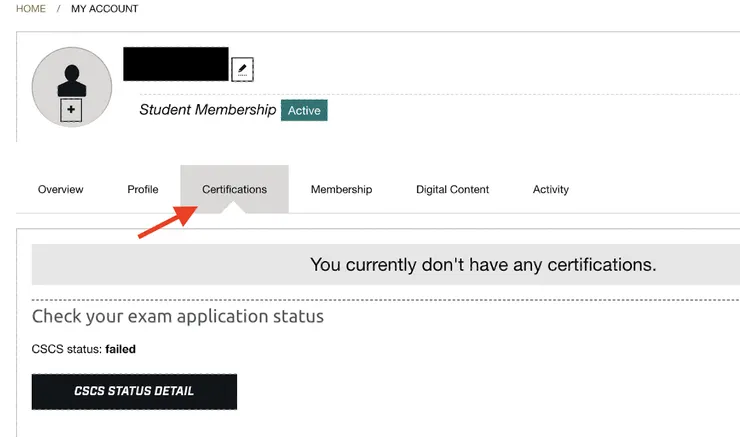Switch to the Profile tab
Image resolution: width=740 pixels, height=437 pixels.
143,189
